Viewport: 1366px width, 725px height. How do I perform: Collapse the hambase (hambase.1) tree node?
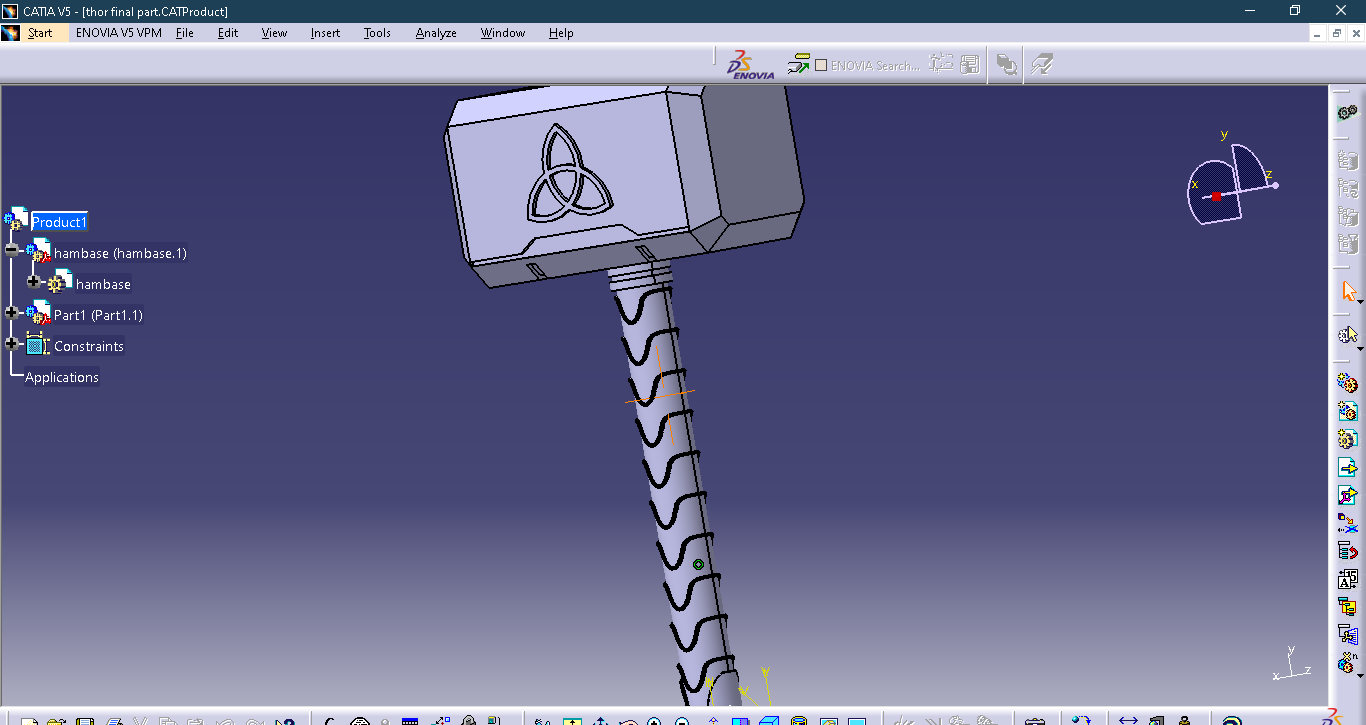point(12,250)
